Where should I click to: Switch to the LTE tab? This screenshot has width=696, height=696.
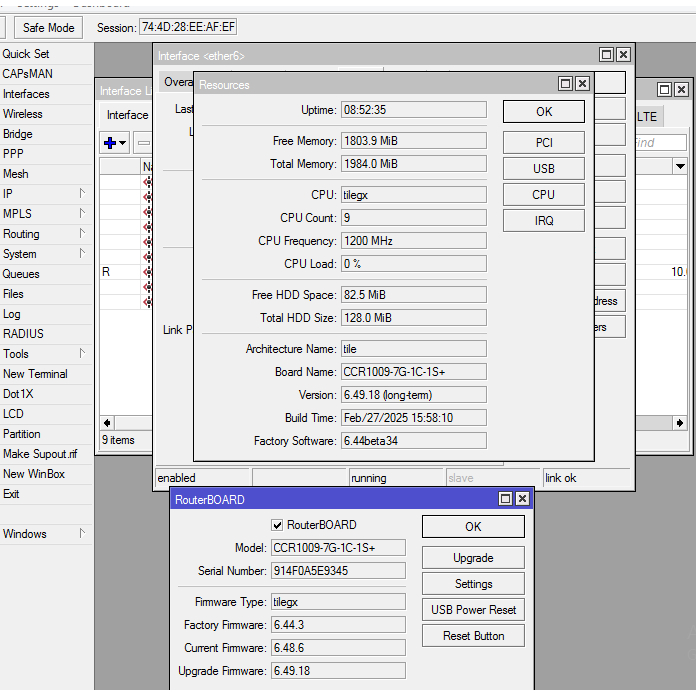coord(647,117)
